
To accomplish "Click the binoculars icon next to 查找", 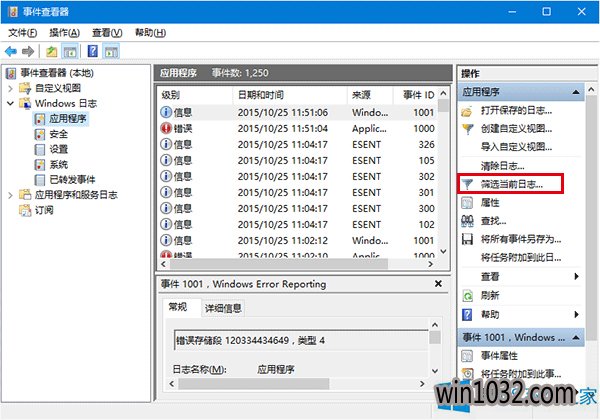I will click(x=467, y=221).
